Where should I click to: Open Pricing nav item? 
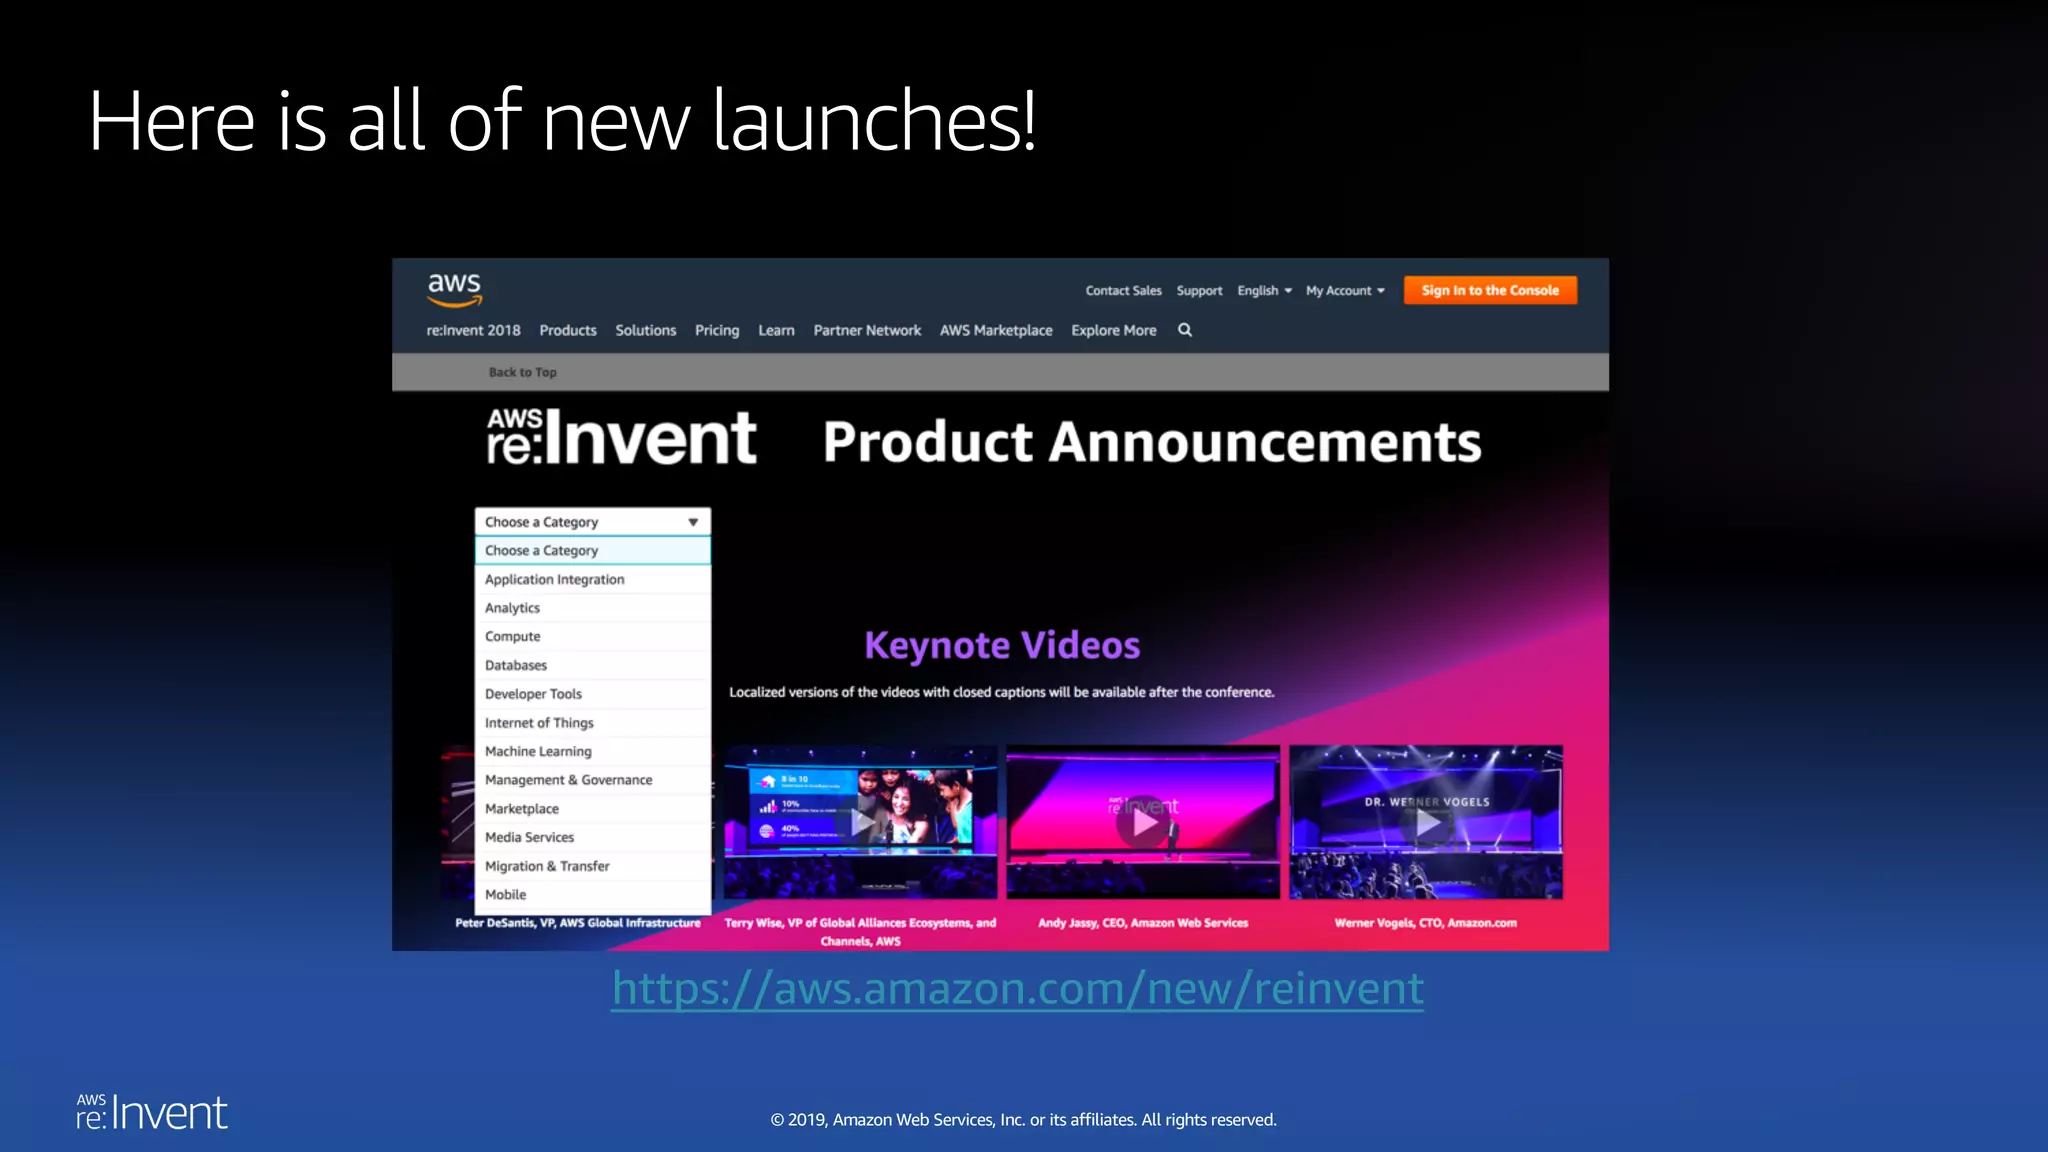coord(717,330)
